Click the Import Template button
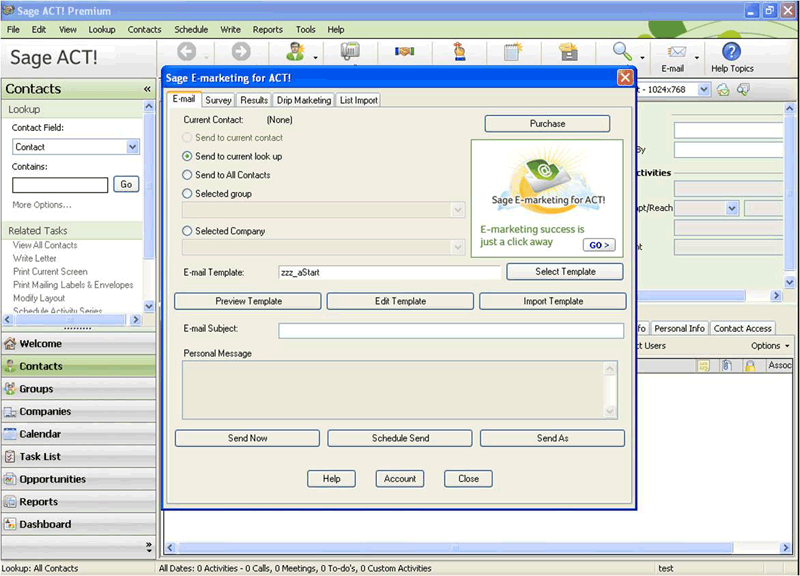 (553, 302)
